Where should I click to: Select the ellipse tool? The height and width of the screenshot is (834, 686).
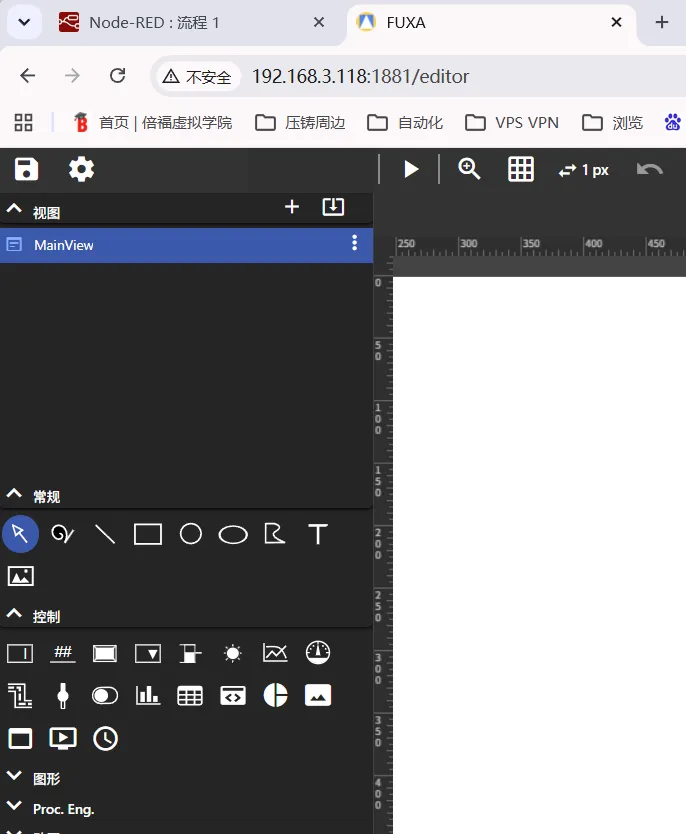[233, 535]
